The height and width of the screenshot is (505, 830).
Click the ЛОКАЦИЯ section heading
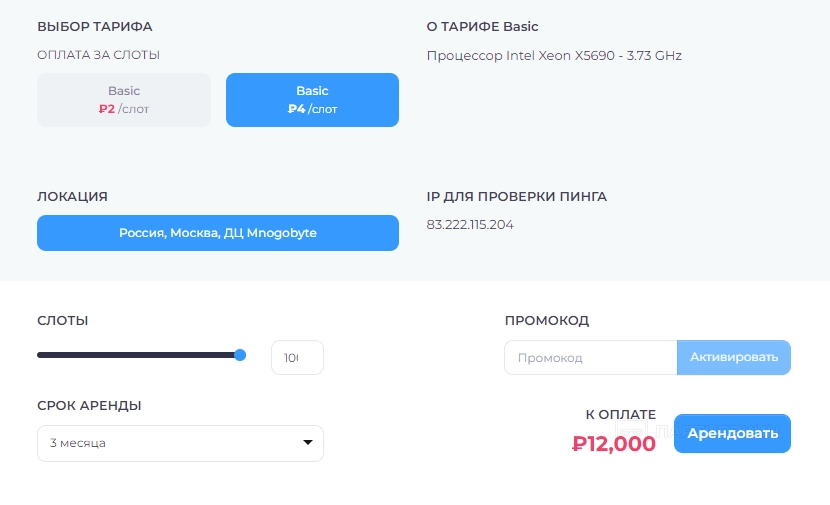72,197
